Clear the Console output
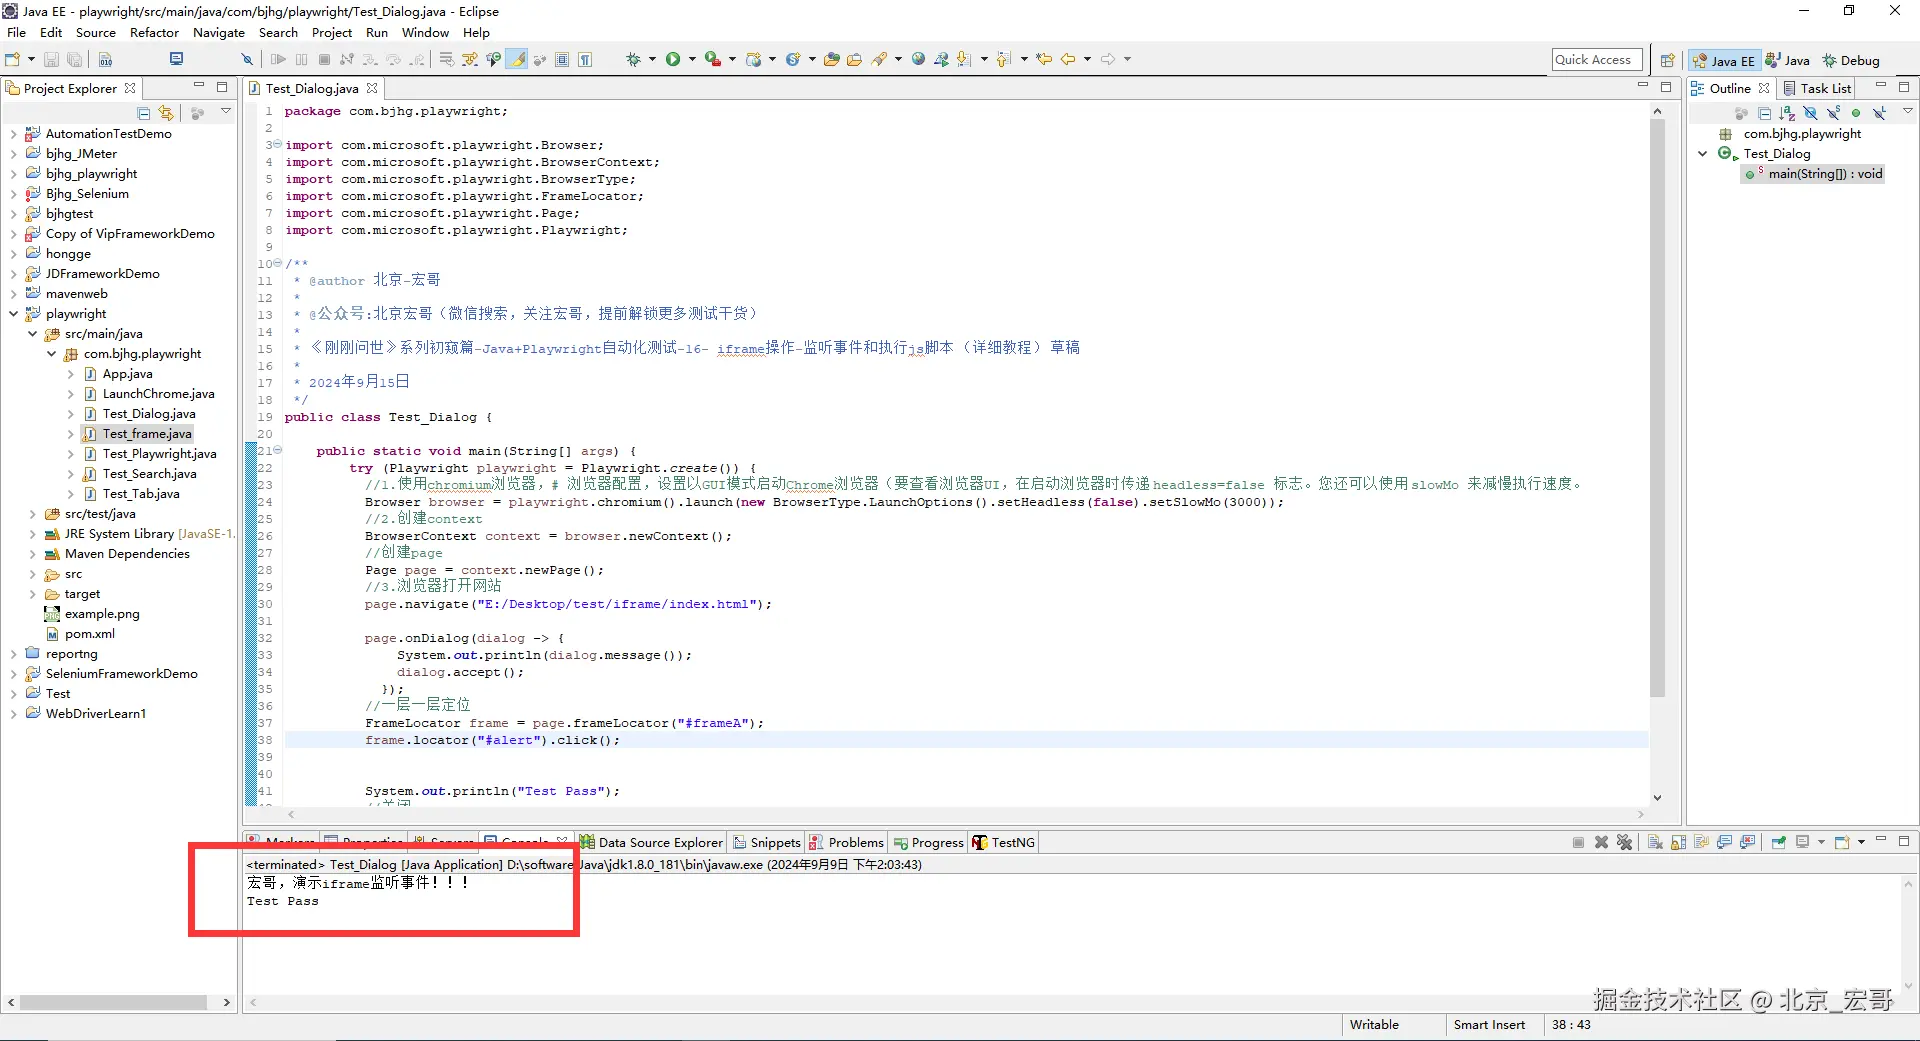The width and height of the screenshot is (1920, 1041). (x=1655, y=843)
